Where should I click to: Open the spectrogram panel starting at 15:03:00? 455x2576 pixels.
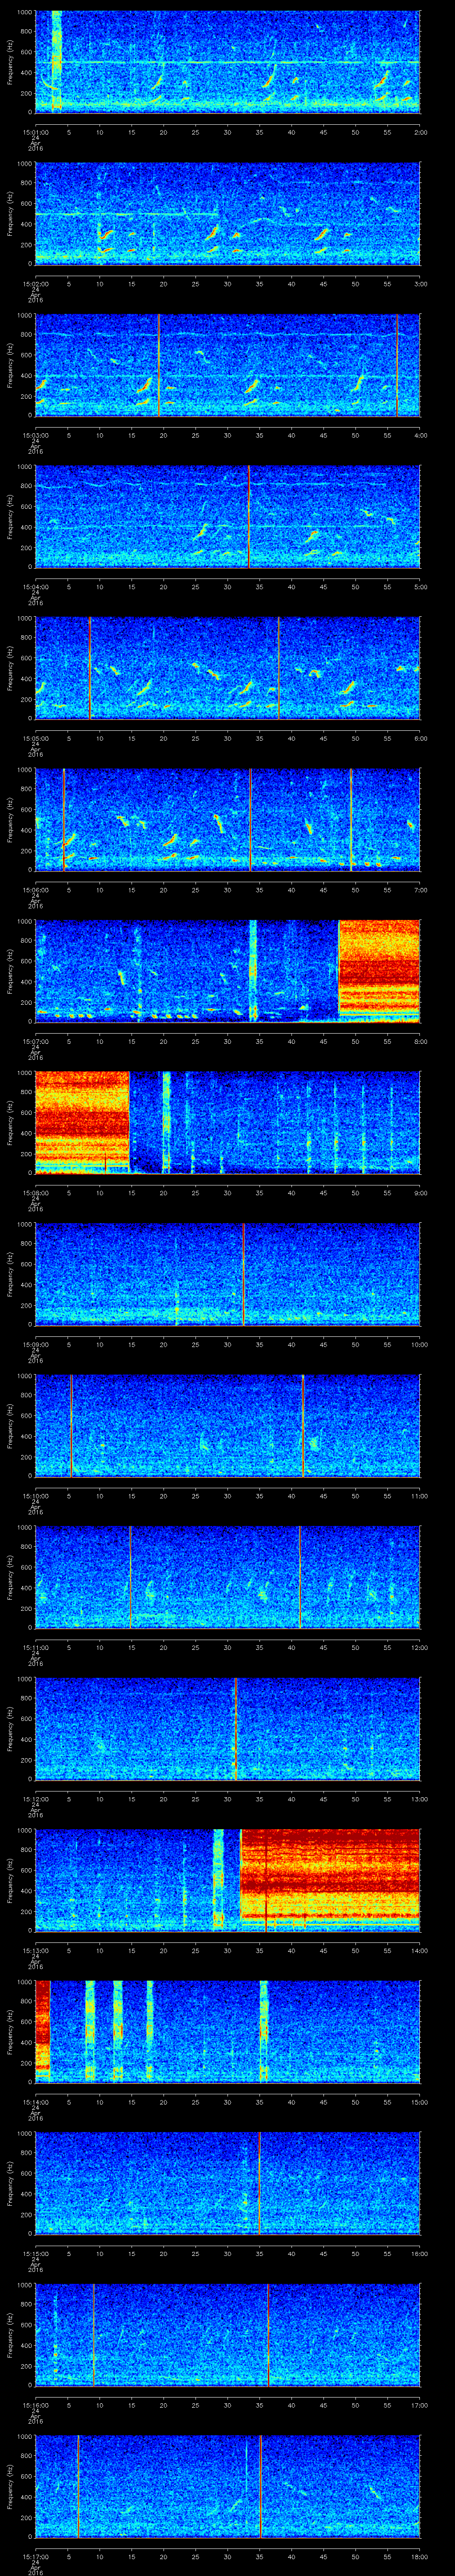tap(228, 365)
